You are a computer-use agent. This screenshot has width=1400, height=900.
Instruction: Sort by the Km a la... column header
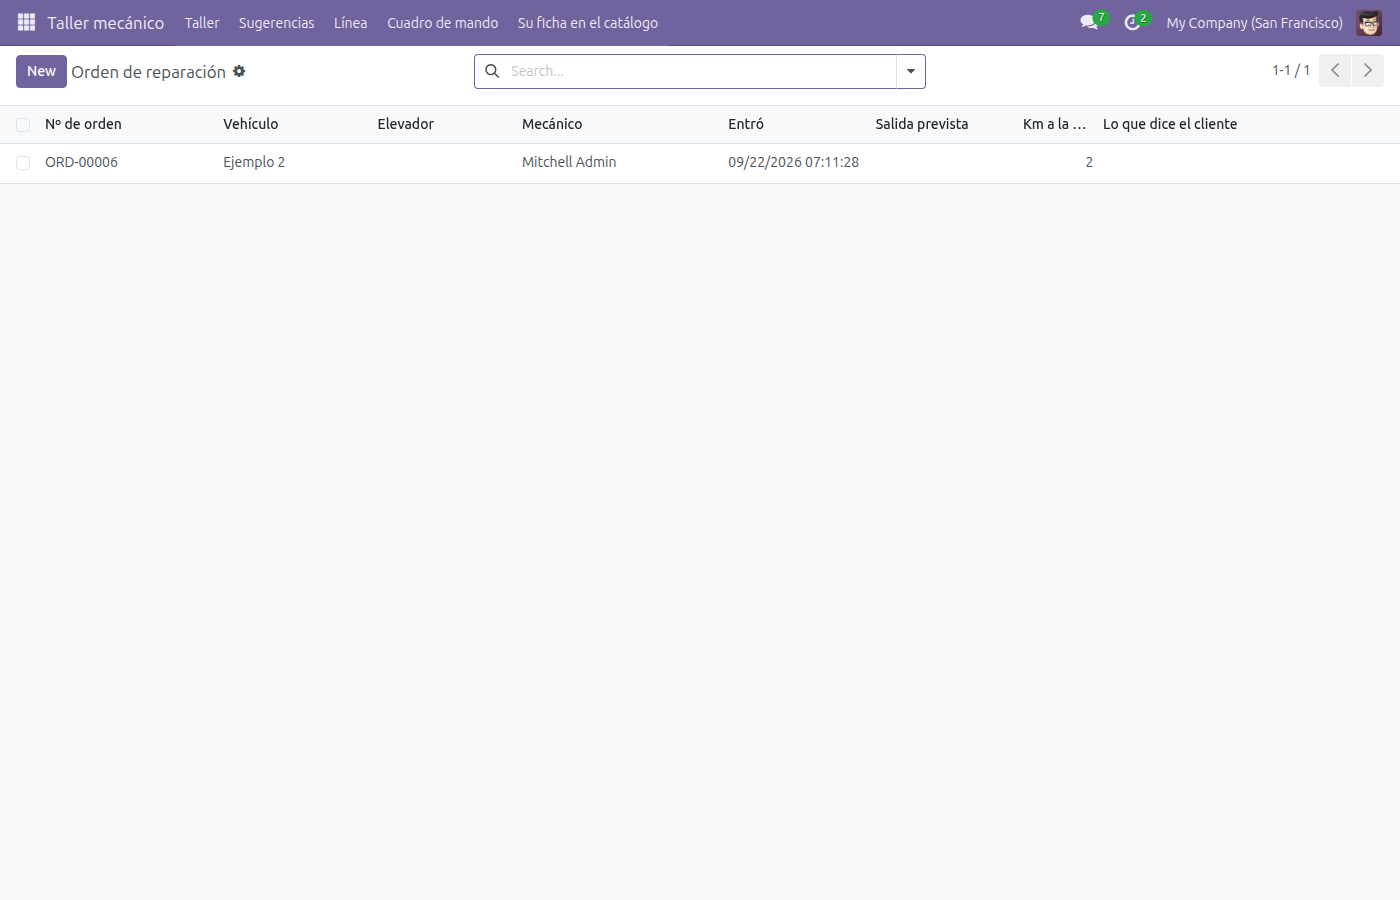1054,124
